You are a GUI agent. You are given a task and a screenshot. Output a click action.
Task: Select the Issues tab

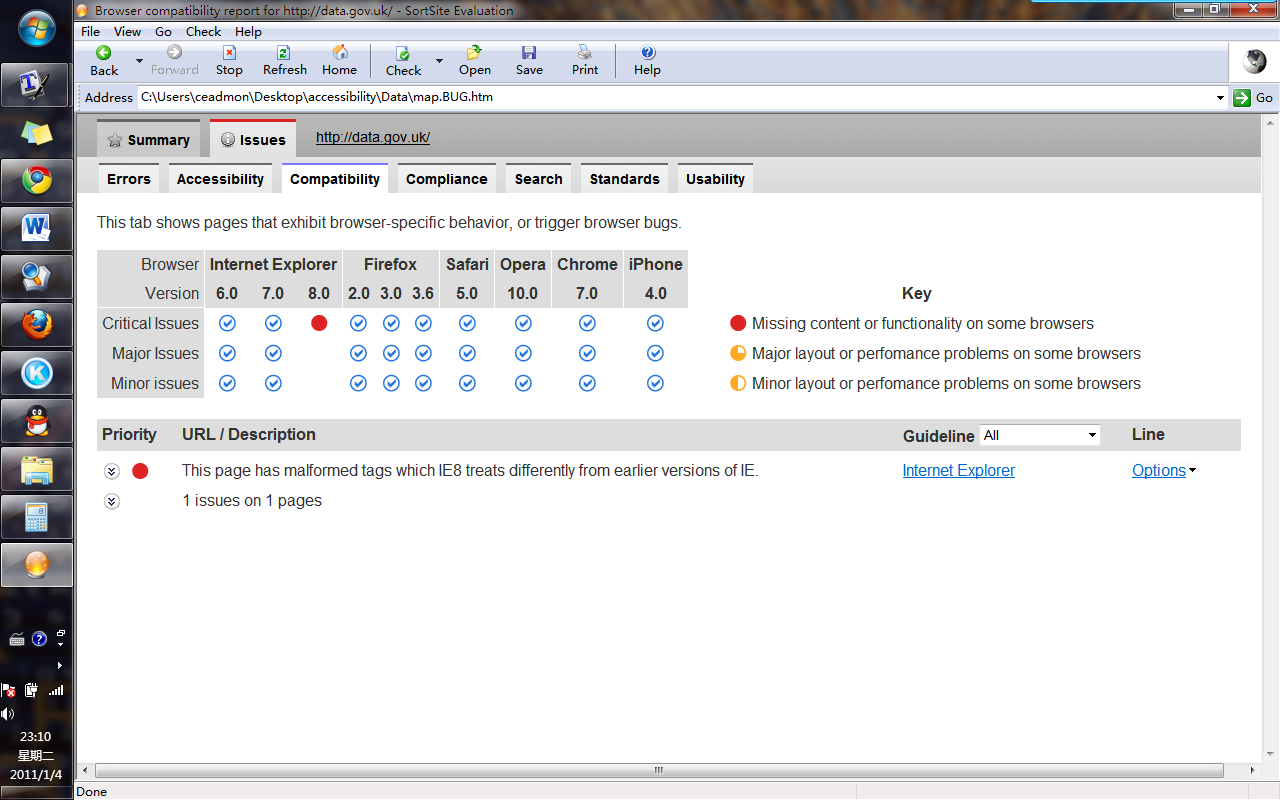253,139
